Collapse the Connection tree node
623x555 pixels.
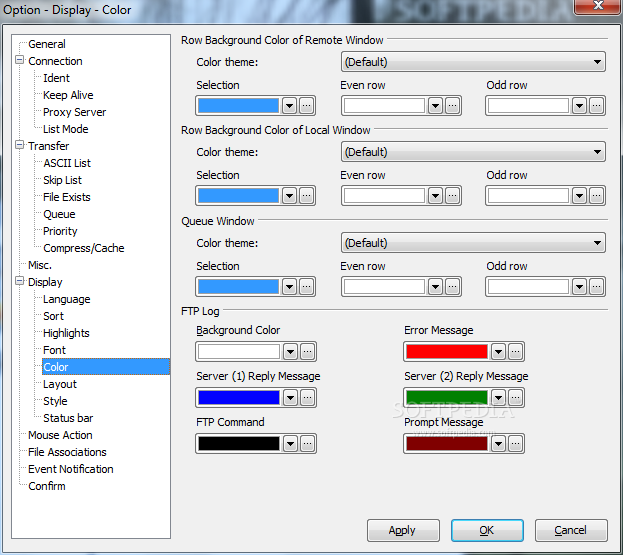point(19,60)
